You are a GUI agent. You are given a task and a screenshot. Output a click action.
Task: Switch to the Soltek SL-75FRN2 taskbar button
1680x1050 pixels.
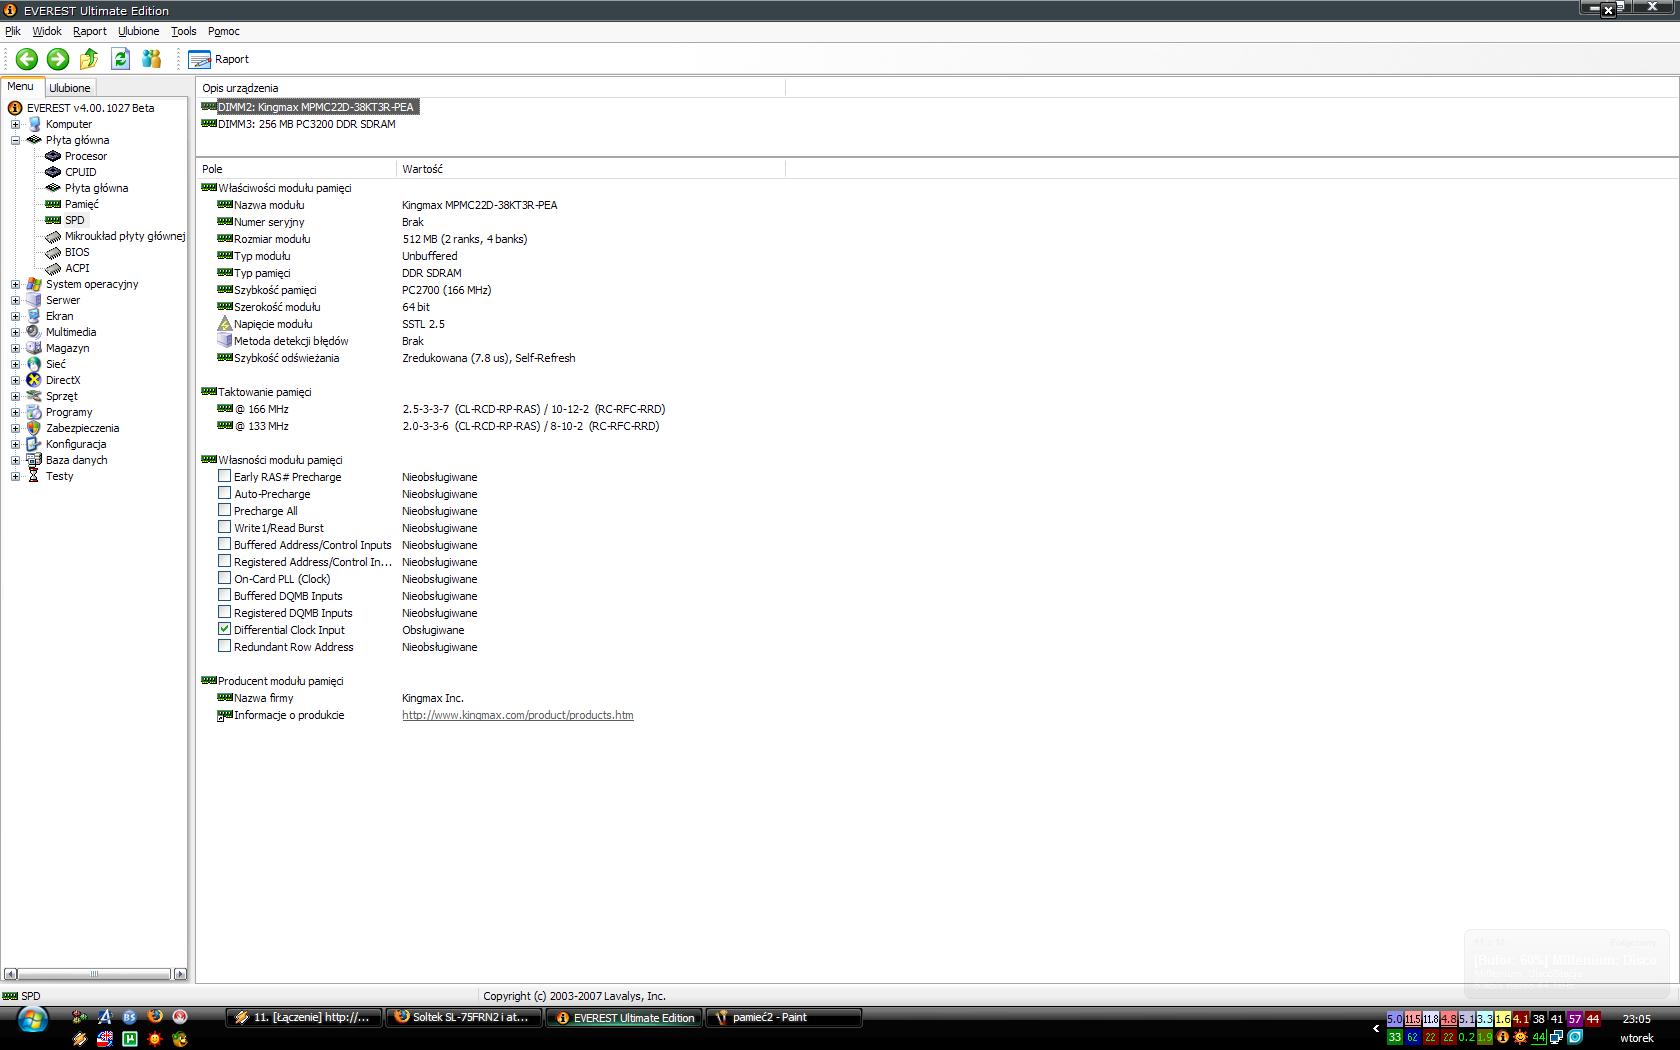point(465,1018)
